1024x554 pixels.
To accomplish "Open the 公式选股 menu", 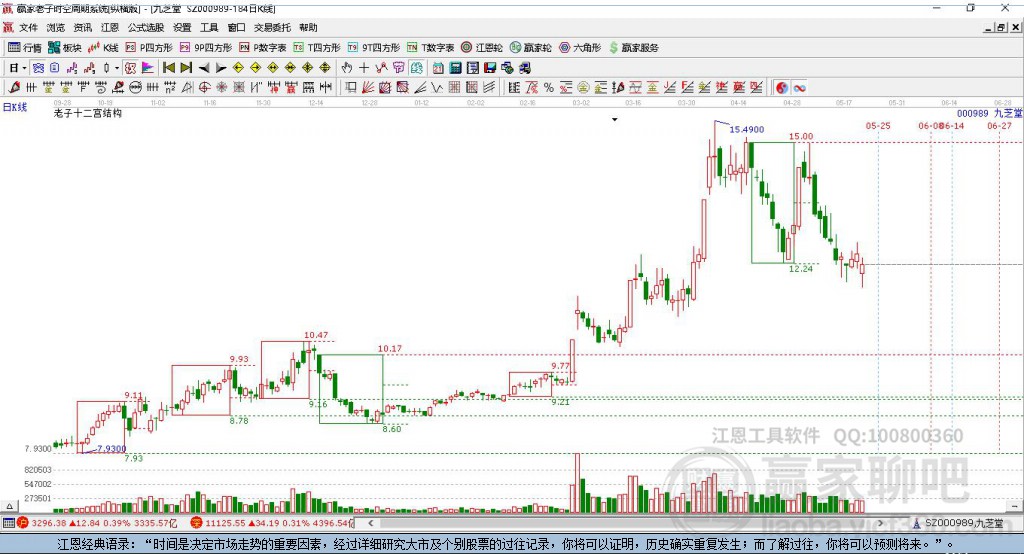I will point(146,27).
